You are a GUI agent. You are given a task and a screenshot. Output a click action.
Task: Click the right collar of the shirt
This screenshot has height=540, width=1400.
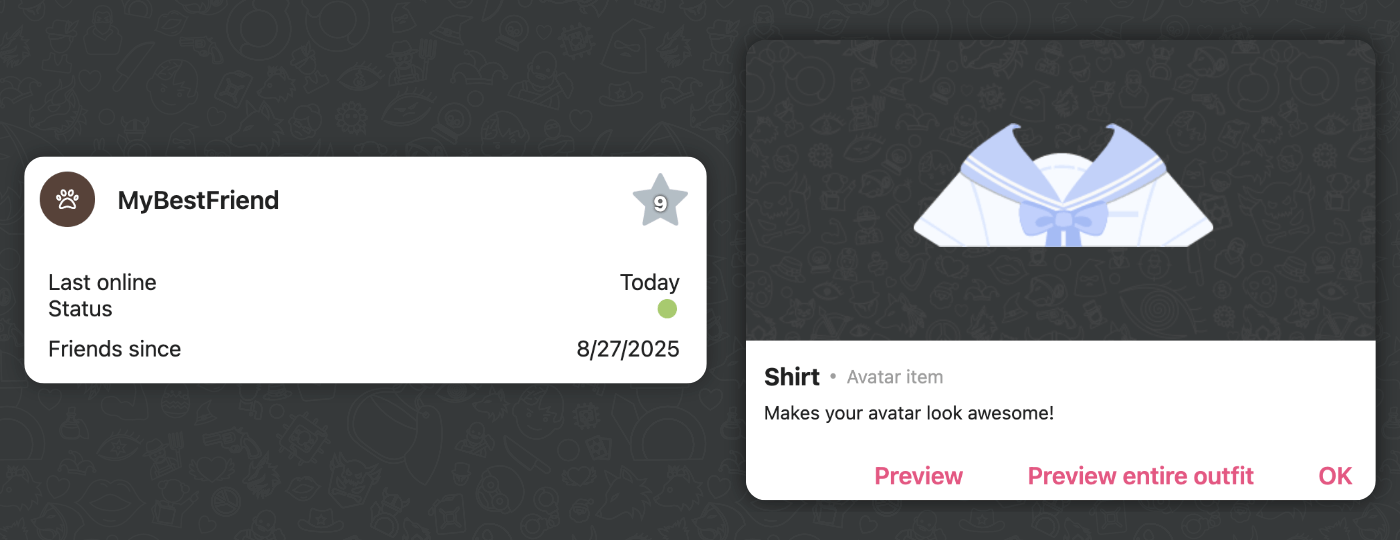1135,160
